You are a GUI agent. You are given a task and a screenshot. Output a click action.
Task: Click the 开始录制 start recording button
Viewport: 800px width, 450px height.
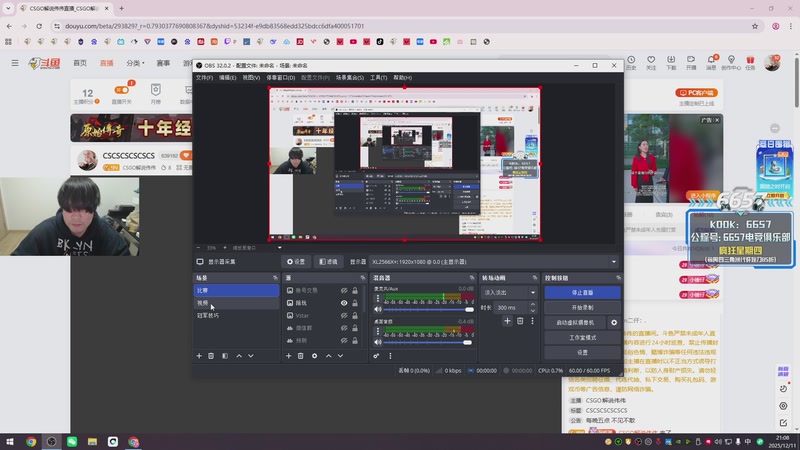pos(582,308)
